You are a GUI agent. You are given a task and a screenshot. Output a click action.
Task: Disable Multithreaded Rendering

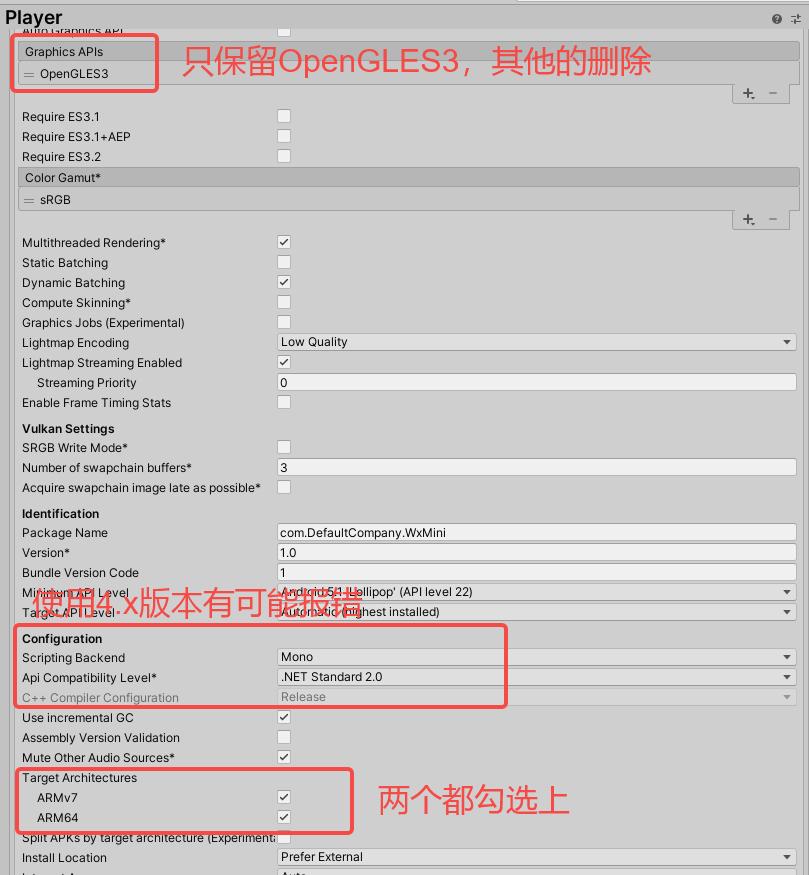[x=284, y=242]
